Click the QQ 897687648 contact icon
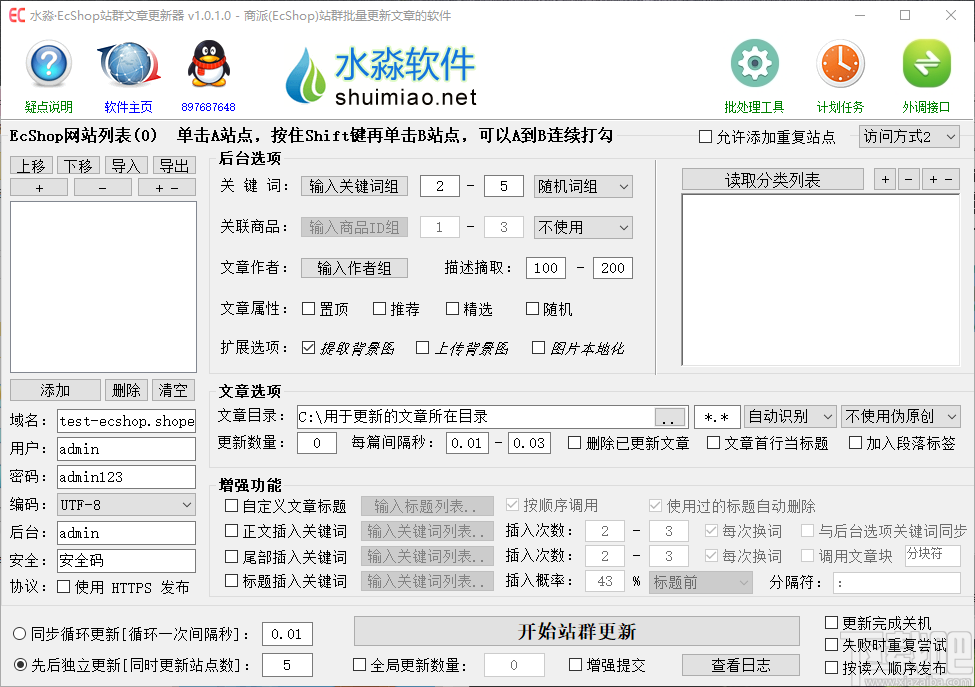975x687 pixels. (x=206, y=63)
